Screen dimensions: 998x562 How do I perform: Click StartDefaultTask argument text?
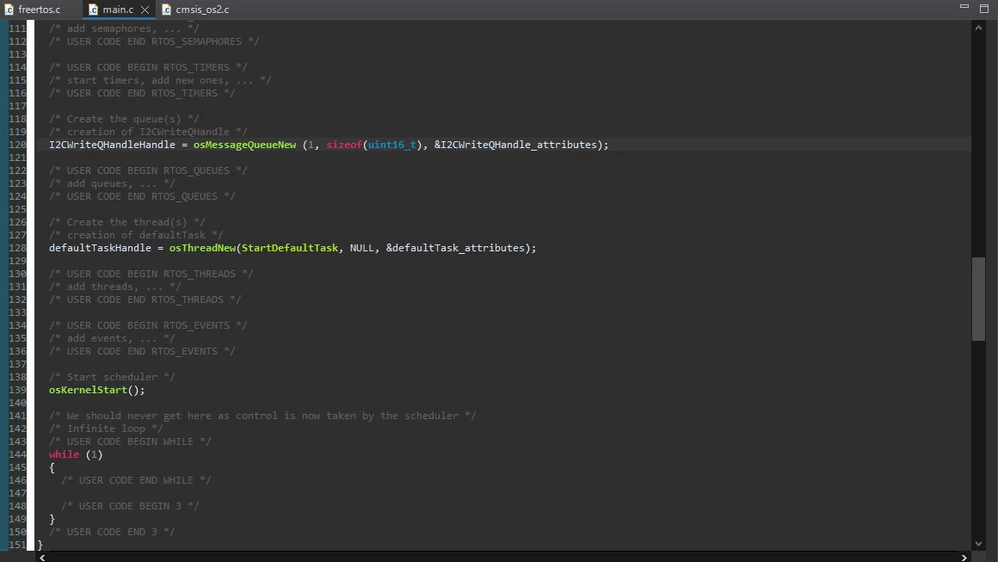[290, 248]
